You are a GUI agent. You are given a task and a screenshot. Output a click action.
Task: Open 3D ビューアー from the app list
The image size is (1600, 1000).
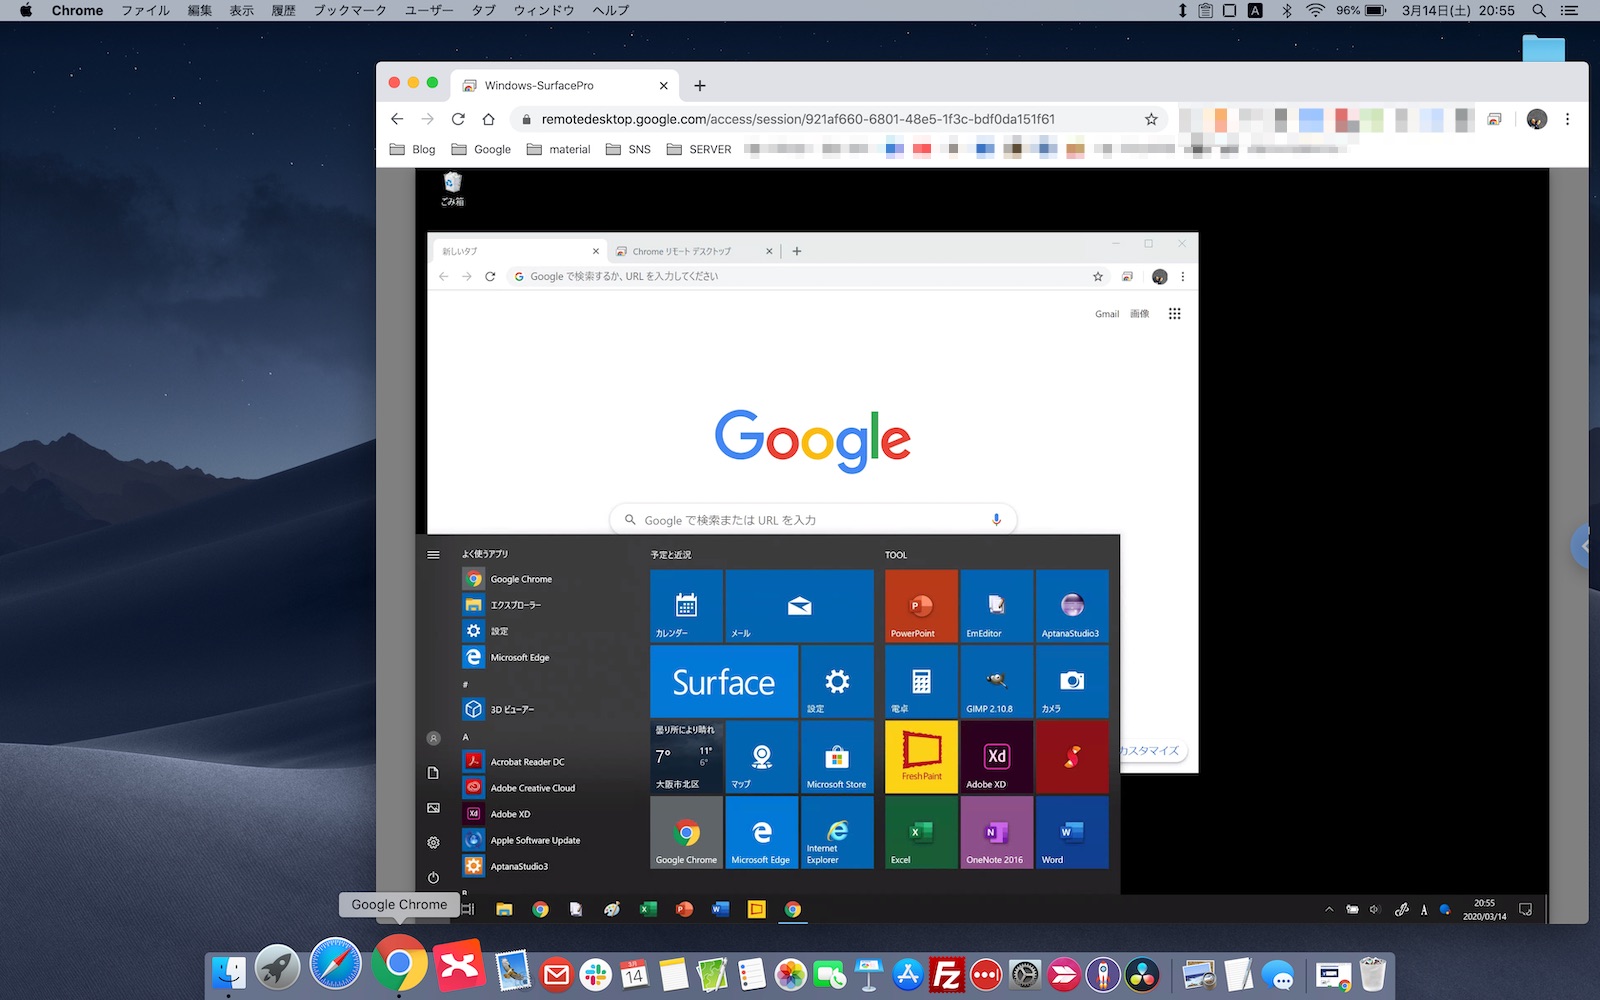point(499,709)
